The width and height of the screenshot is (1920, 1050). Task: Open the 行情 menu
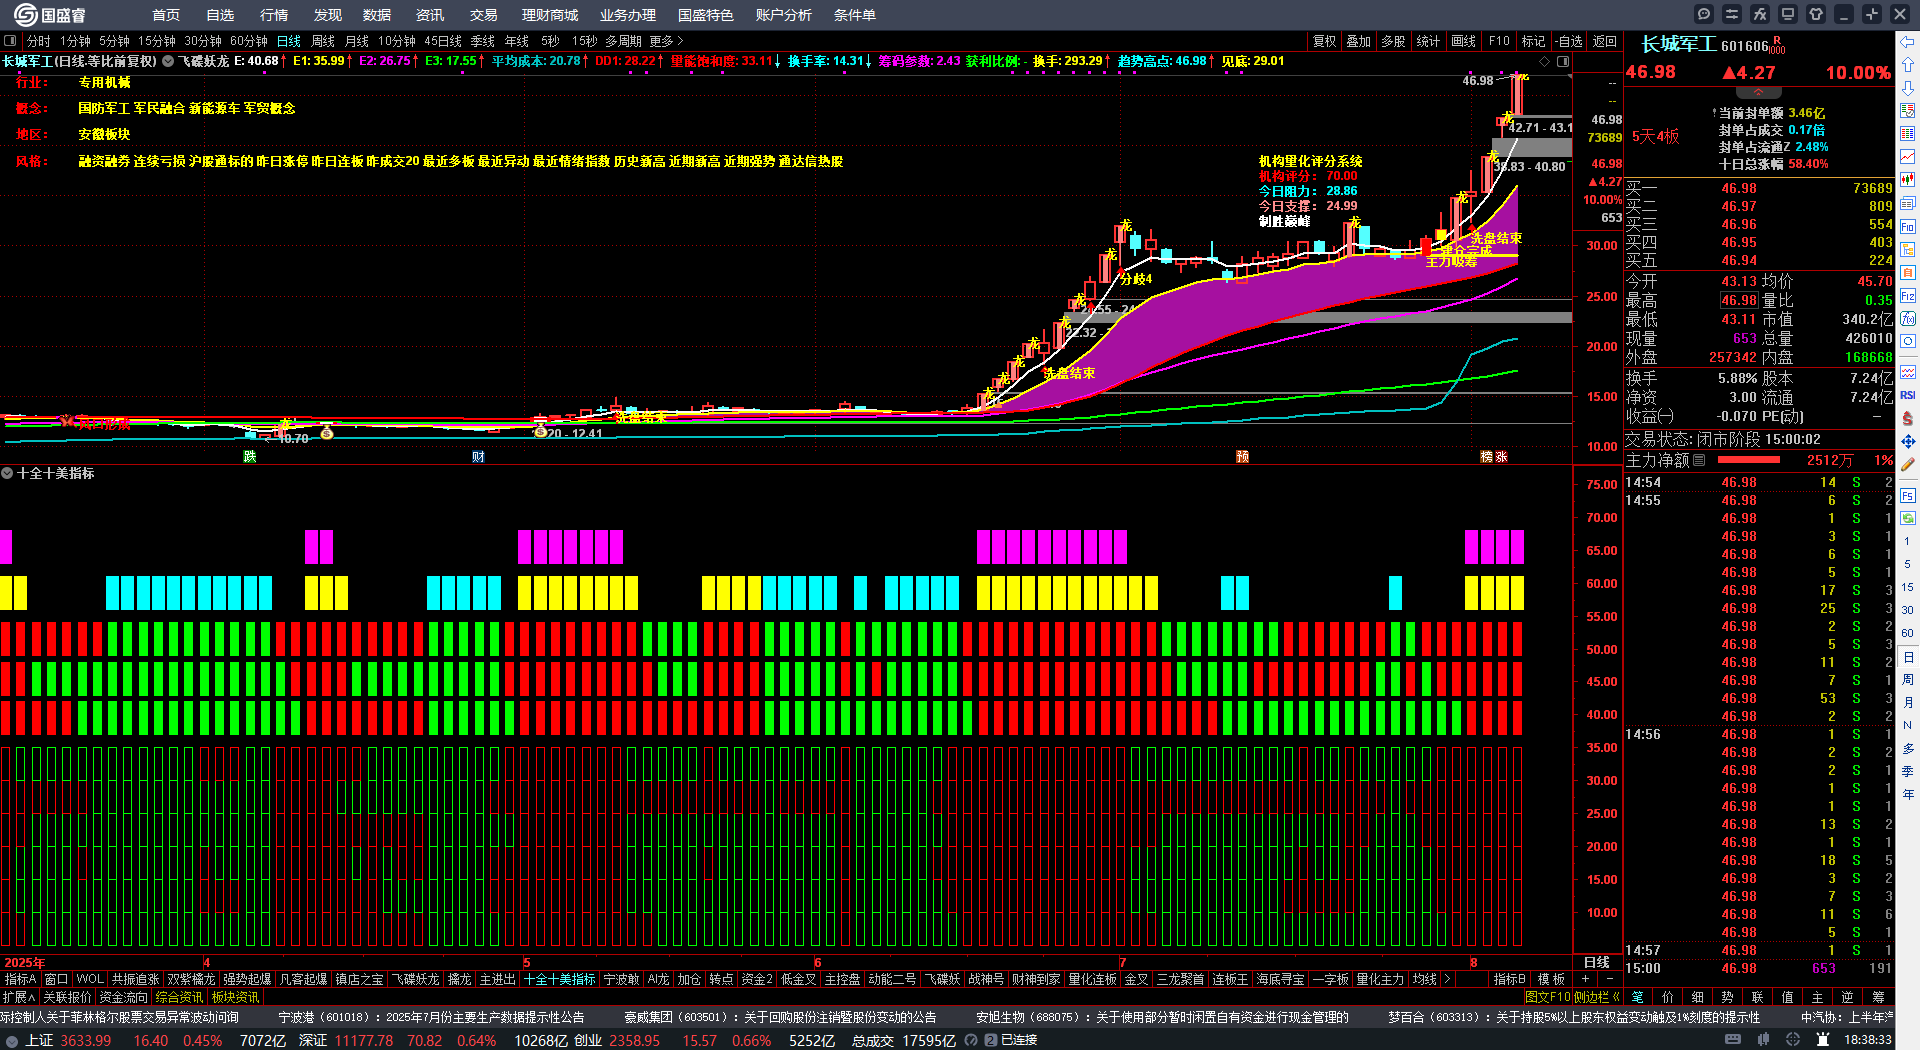coord(274,15)
